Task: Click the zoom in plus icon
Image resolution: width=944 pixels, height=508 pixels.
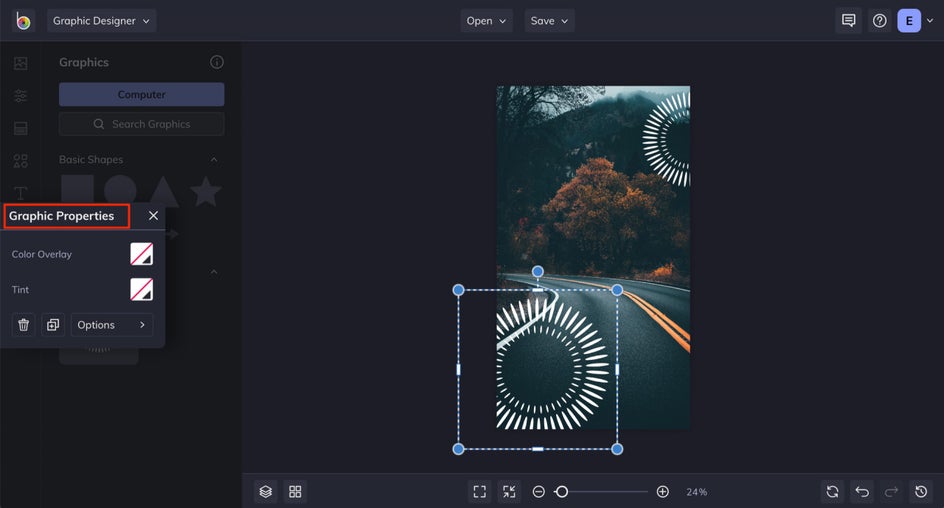Action: tap(663, 492)
